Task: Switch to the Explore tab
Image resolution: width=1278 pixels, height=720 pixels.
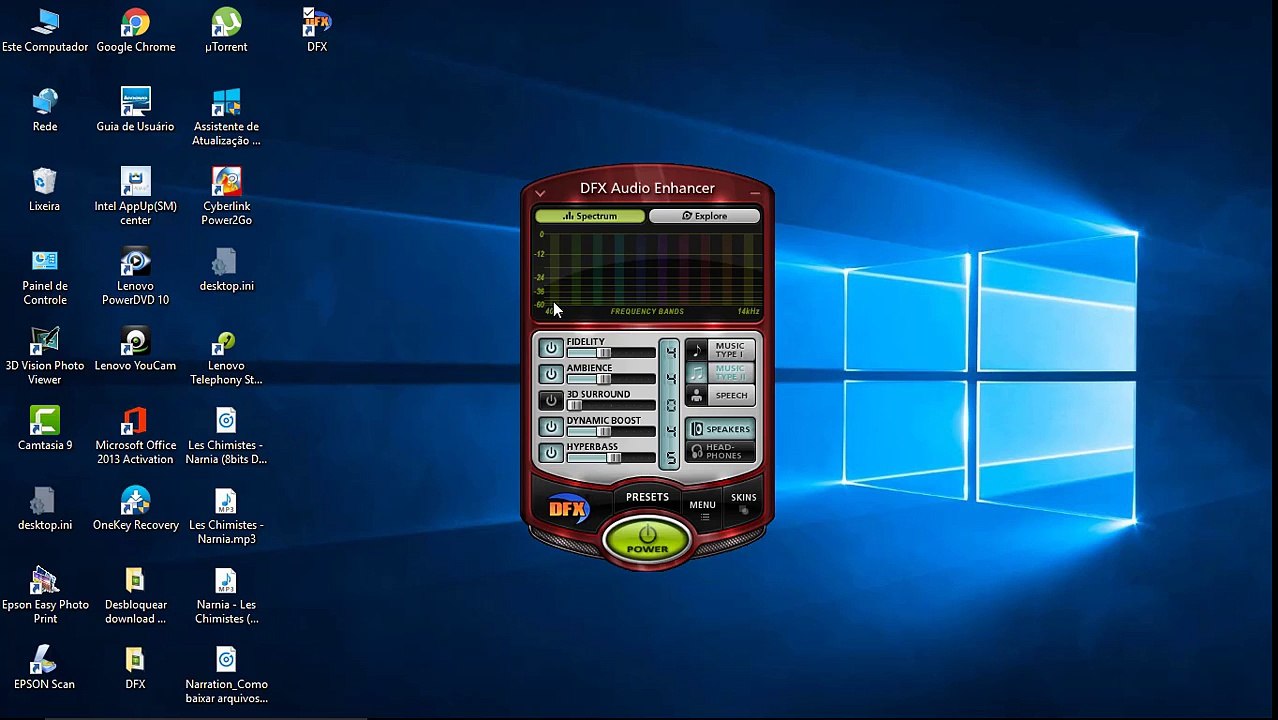Action: click(x=705, y=216)
